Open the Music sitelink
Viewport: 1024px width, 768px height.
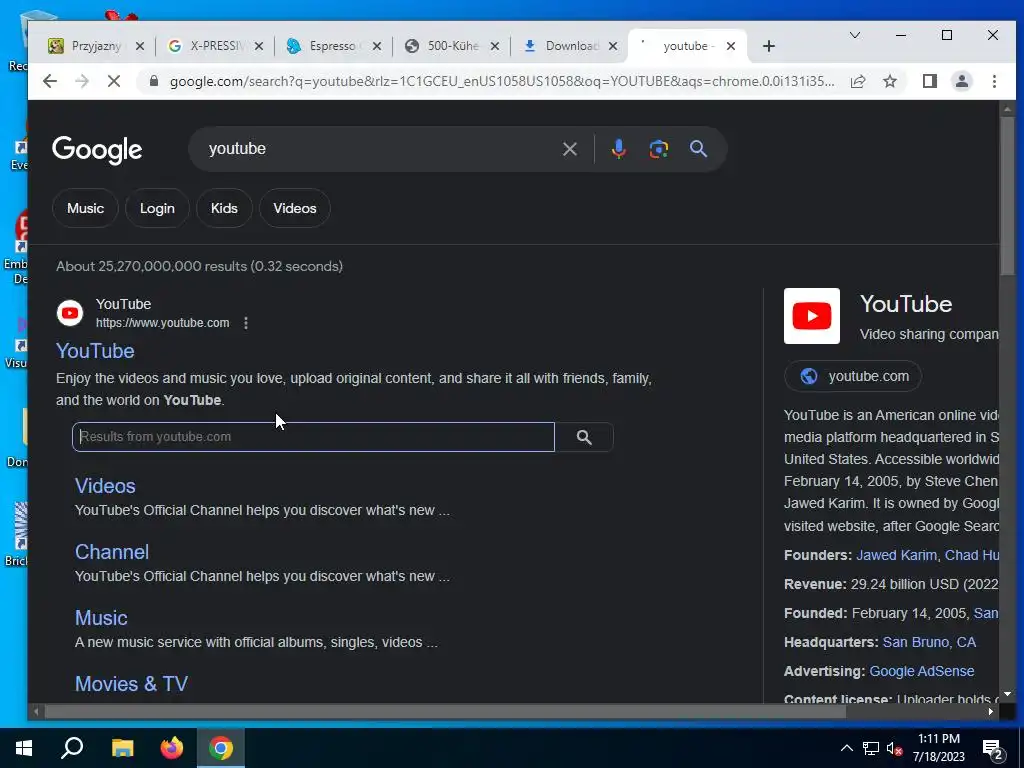click(101, 618)
